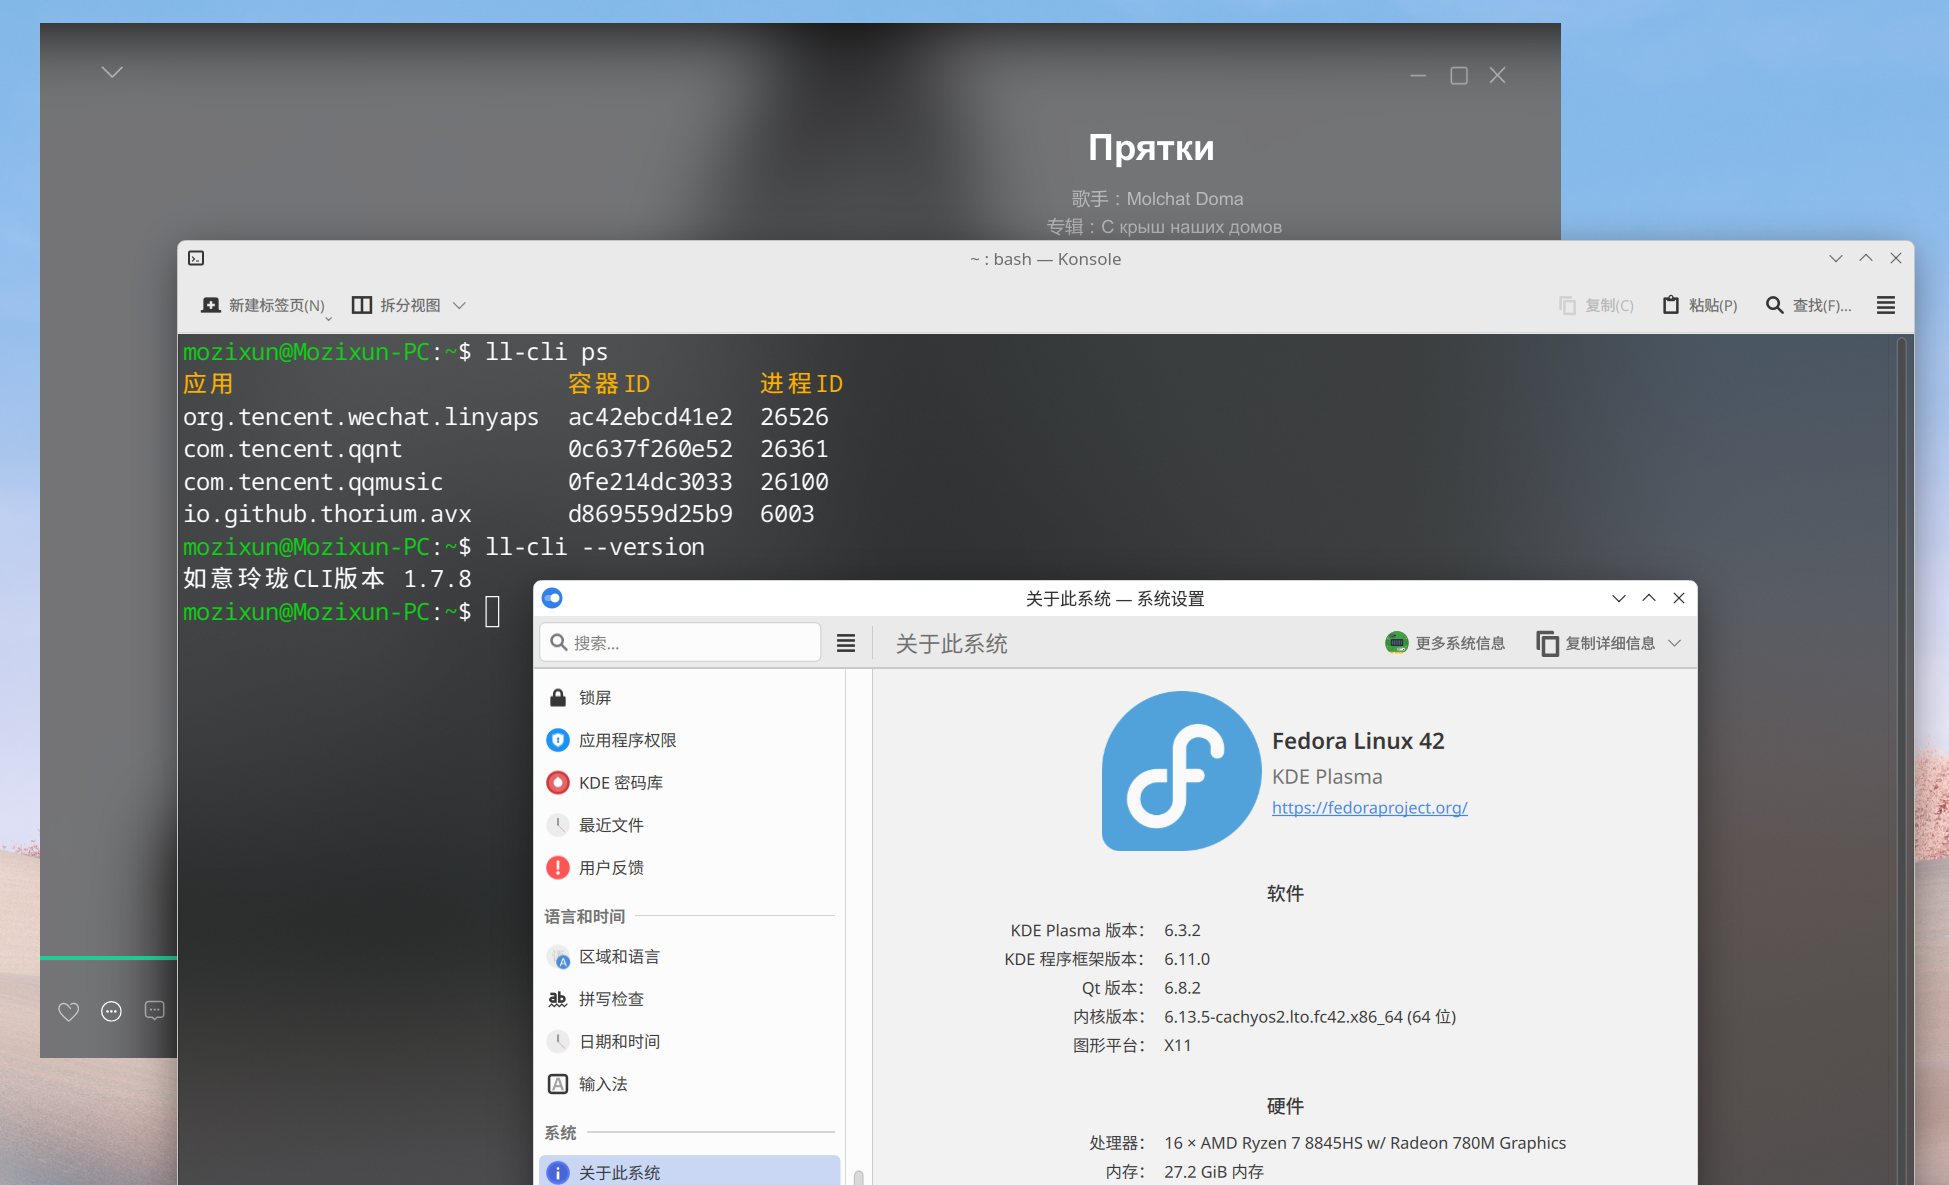Click the red wallet icon beside KDE 密码库
Viewport: 1949px width, 1185px height.
(558, 783)
